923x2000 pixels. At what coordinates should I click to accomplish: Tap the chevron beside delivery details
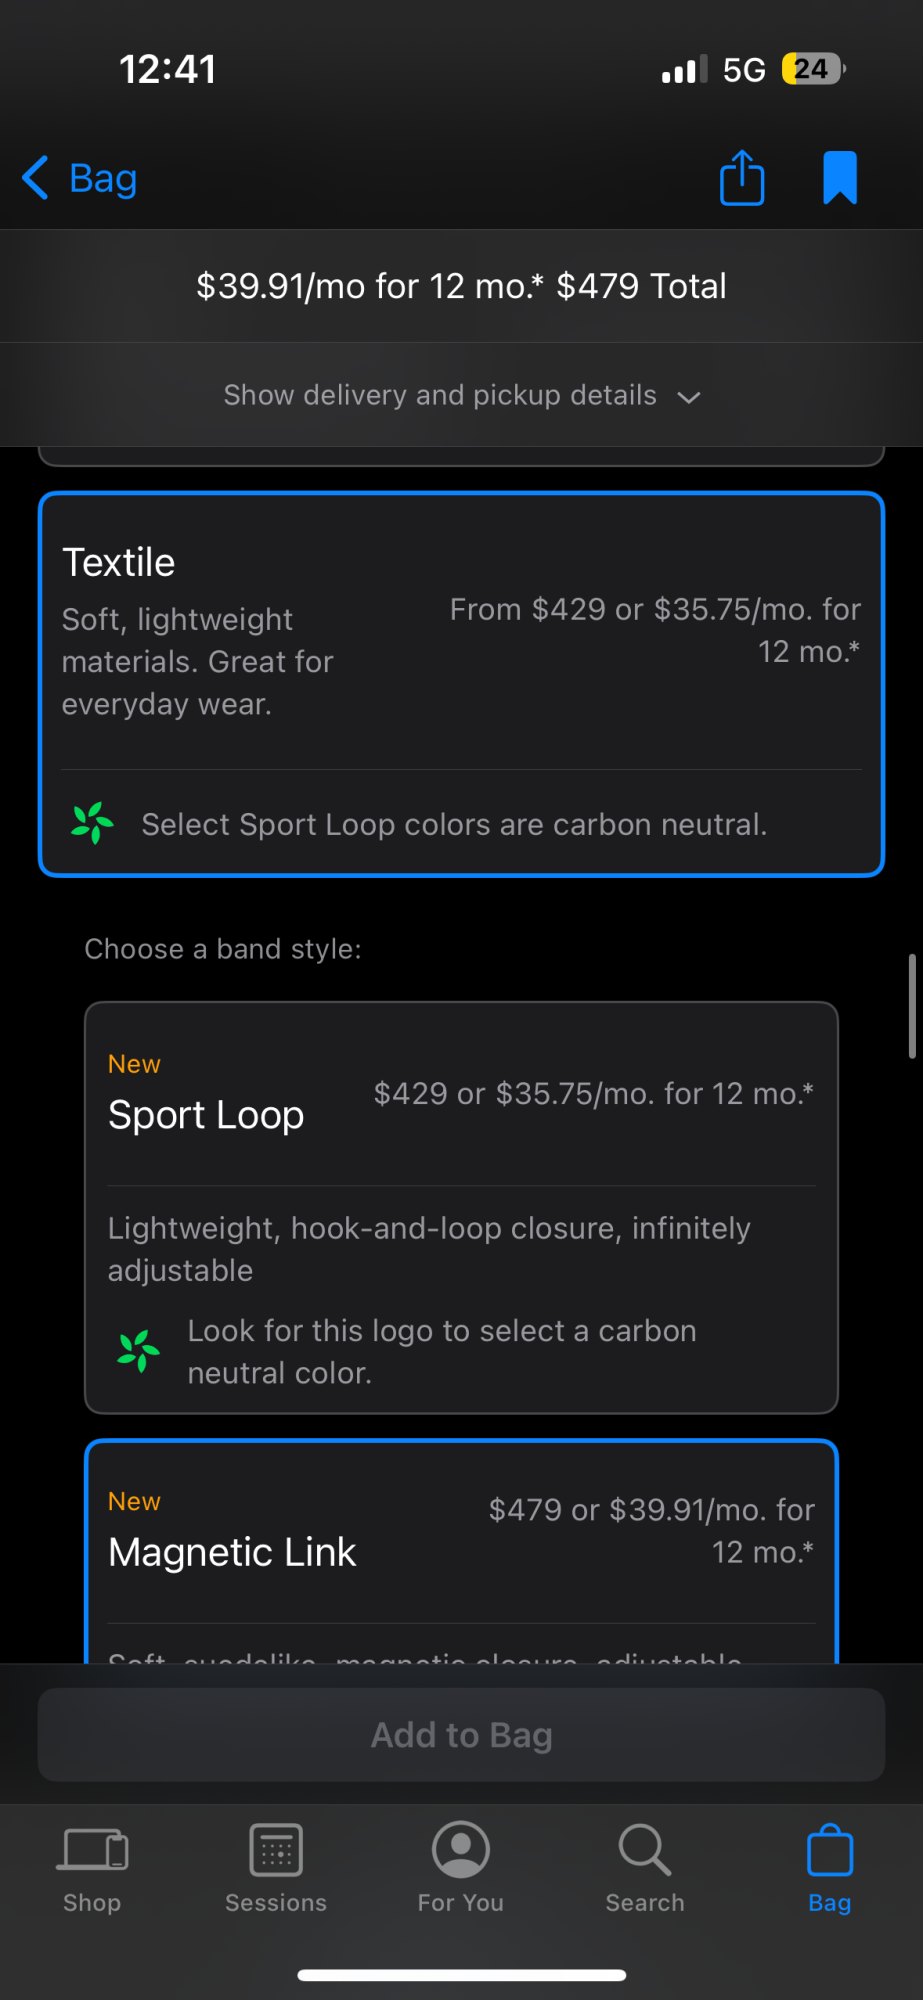689,397
